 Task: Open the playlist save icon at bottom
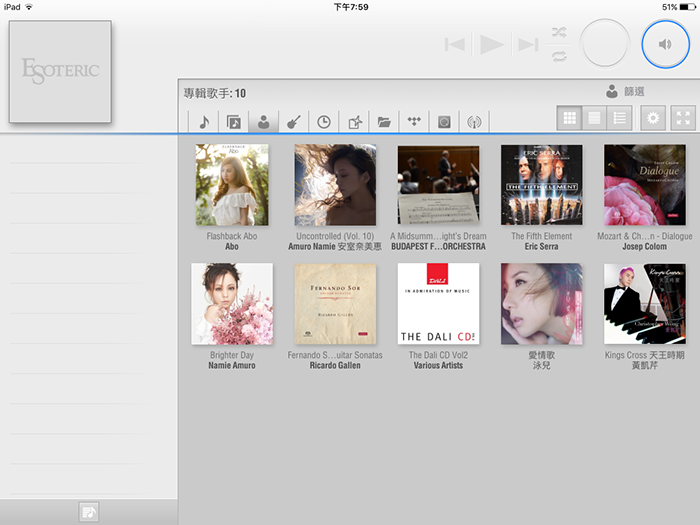coord(88,512)
